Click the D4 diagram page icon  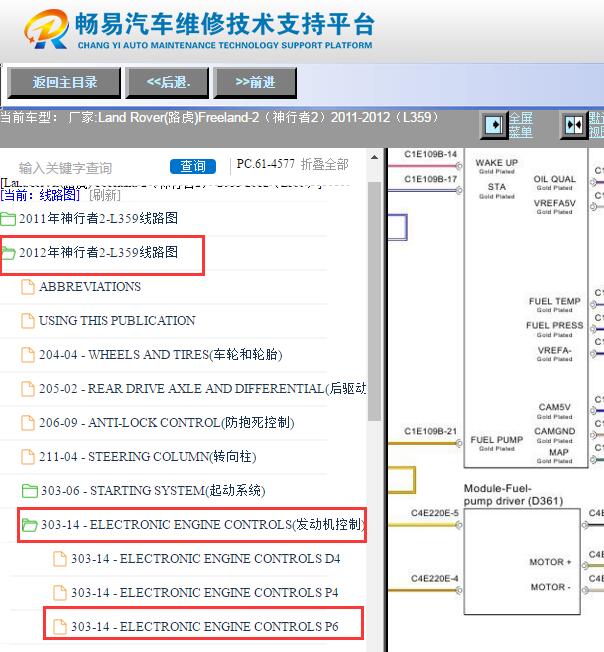pyautogui.click(x=60, y=559)
